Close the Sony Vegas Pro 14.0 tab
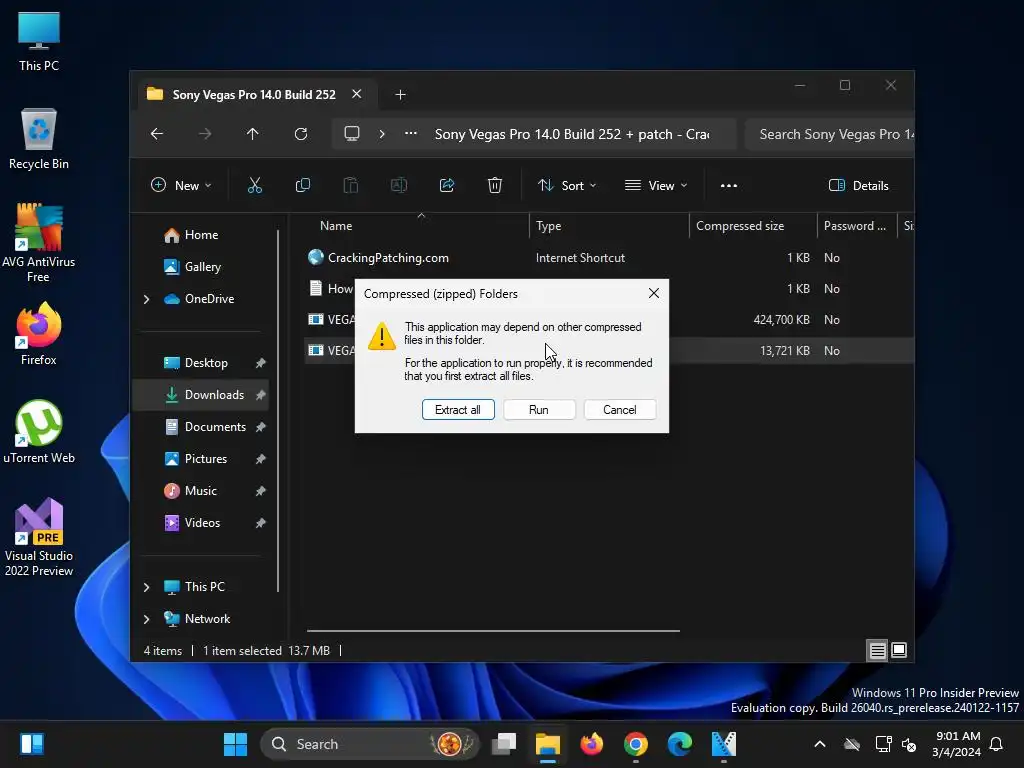The width and height of the screenshot is (1024, 768). click(x=357, y=94)
